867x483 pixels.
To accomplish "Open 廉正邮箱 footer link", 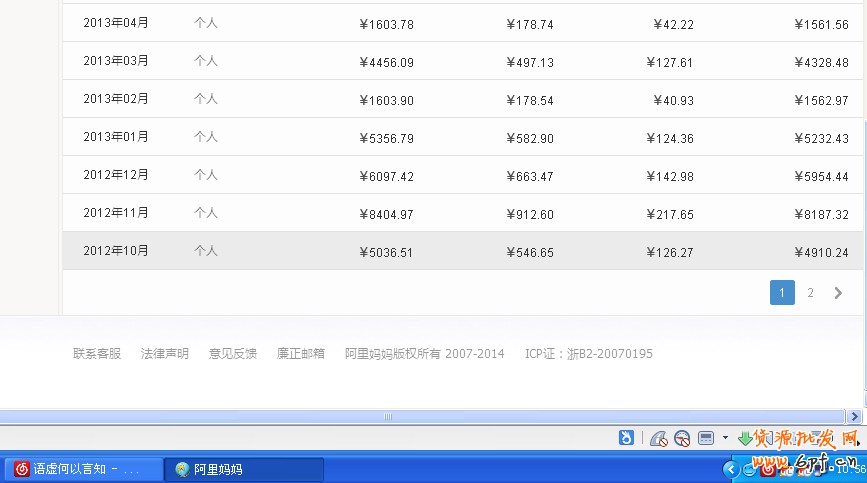I will [x=300, y=354].
